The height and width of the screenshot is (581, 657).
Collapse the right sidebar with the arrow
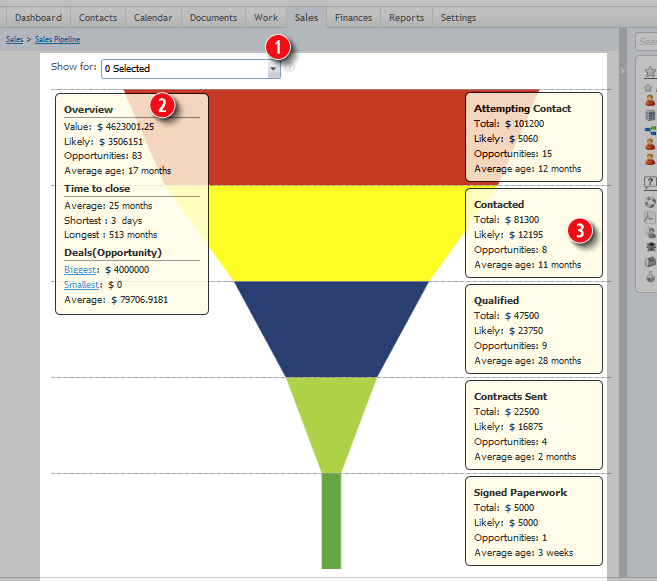[622, 70]
